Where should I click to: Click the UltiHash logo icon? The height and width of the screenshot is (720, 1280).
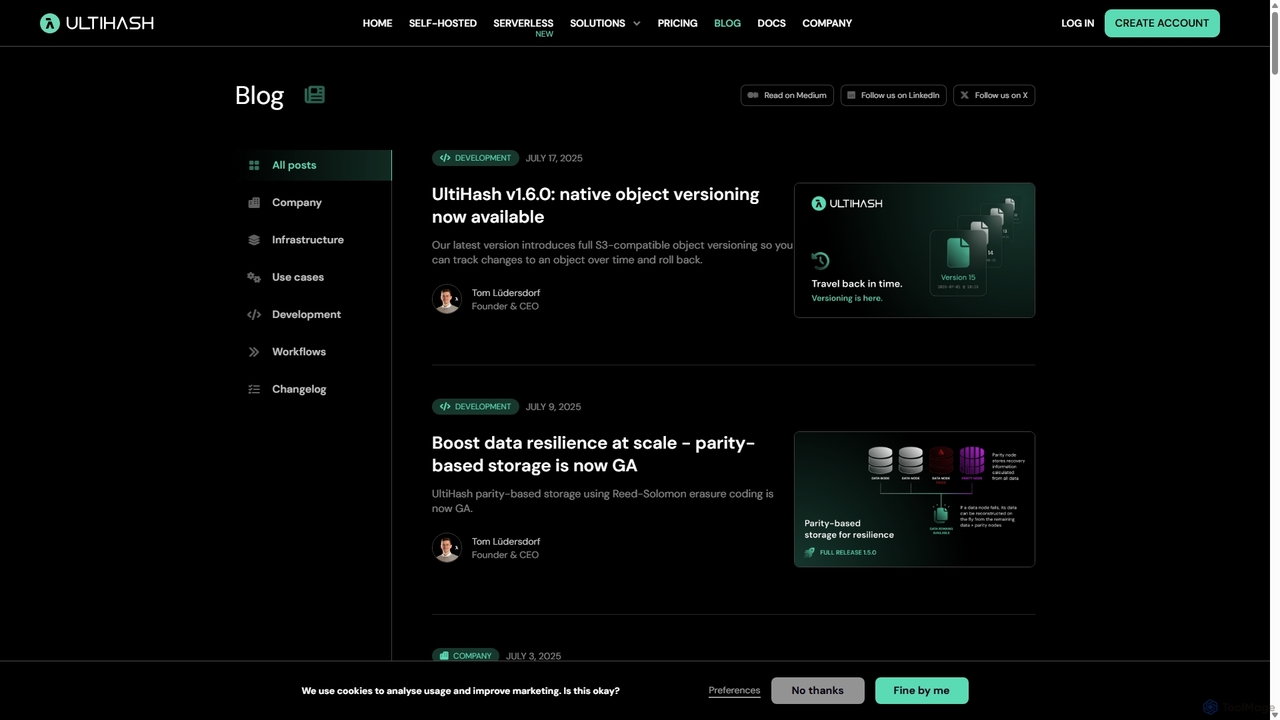pos(50,23)
